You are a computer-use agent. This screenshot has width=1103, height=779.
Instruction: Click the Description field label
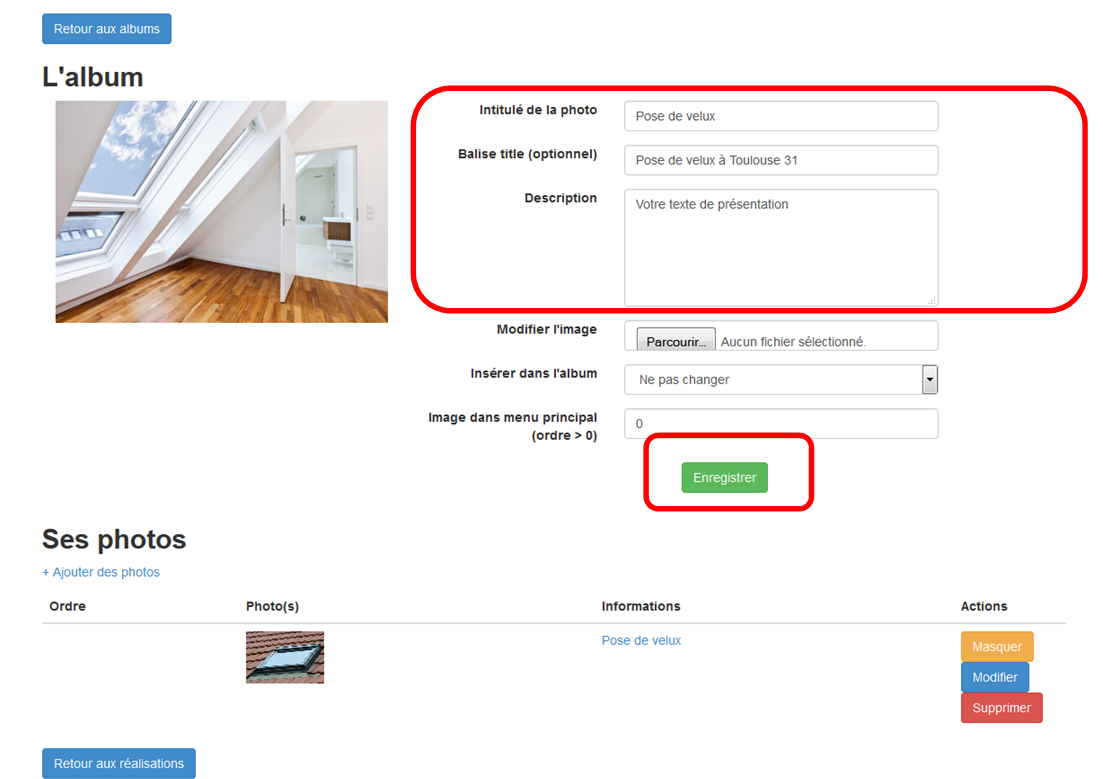tap(561, 198)
